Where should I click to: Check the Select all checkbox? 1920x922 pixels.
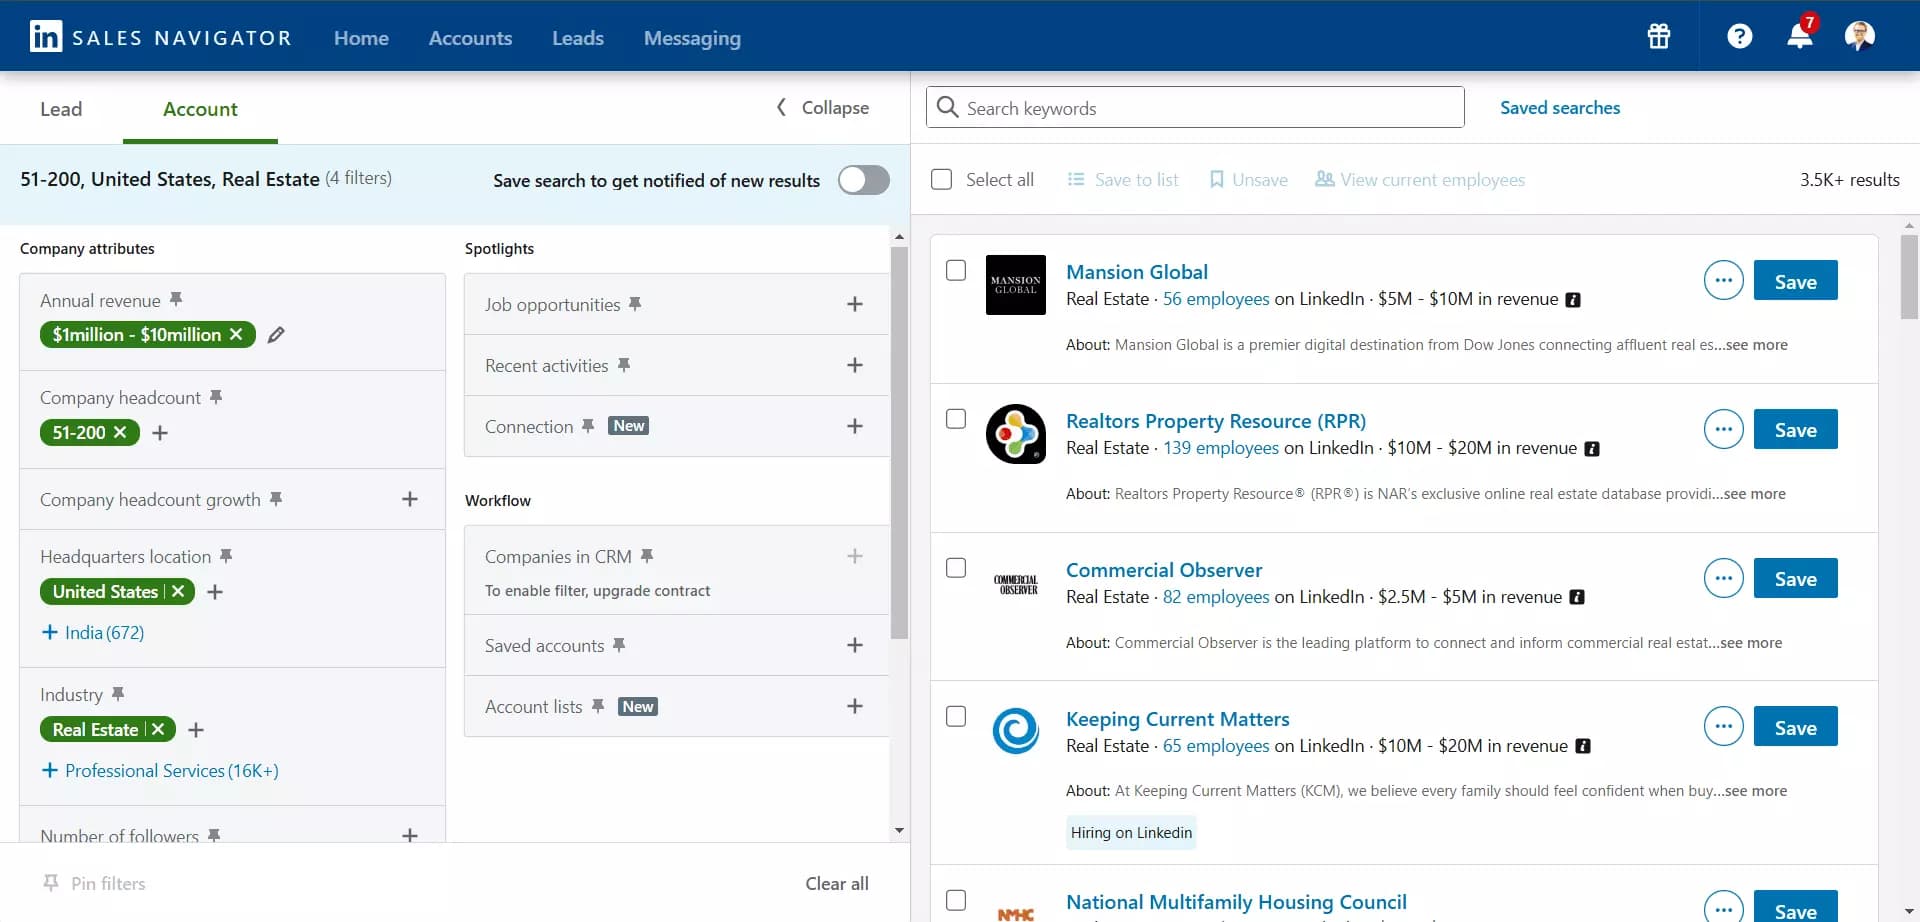tap(941, 179)
